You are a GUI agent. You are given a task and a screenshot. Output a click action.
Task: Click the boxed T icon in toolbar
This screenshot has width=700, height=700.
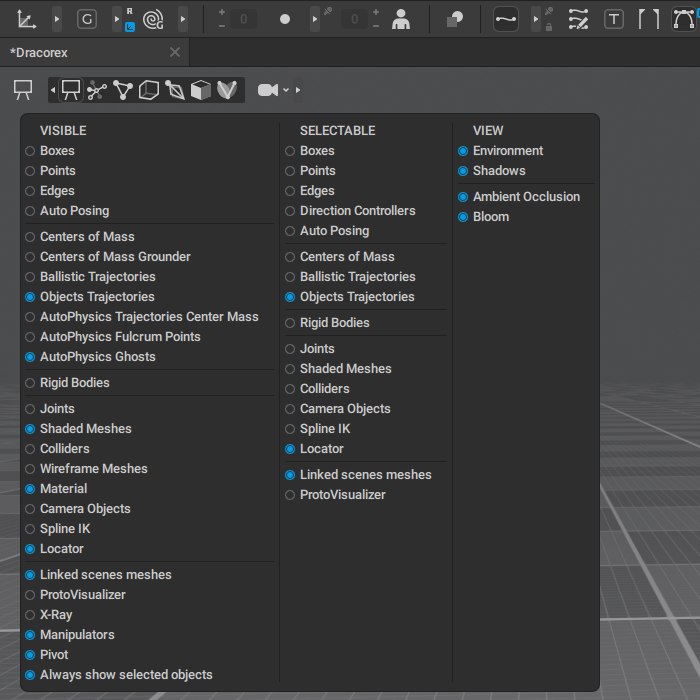pos(613,19)
